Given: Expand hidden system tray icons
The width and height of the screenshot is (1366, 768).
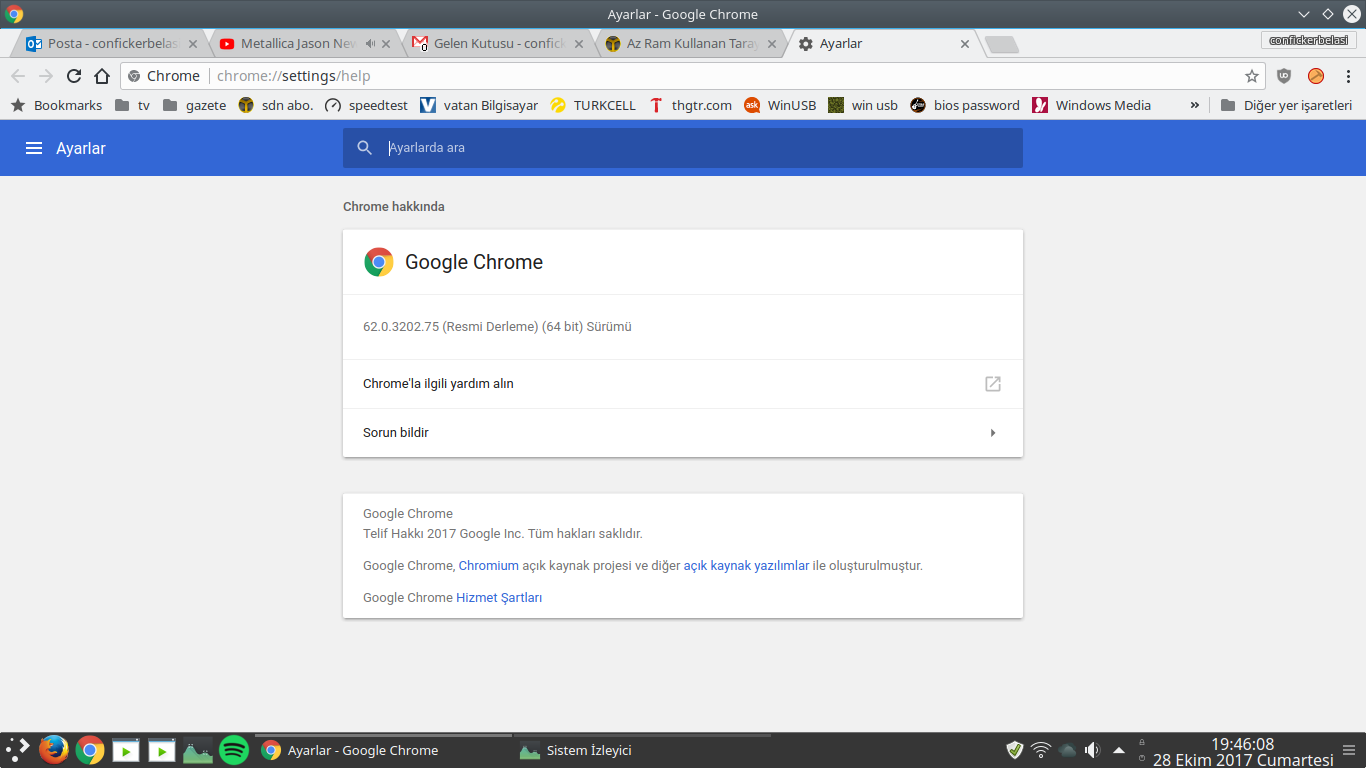Looking at the screenshot, I should click(1119, 750).
